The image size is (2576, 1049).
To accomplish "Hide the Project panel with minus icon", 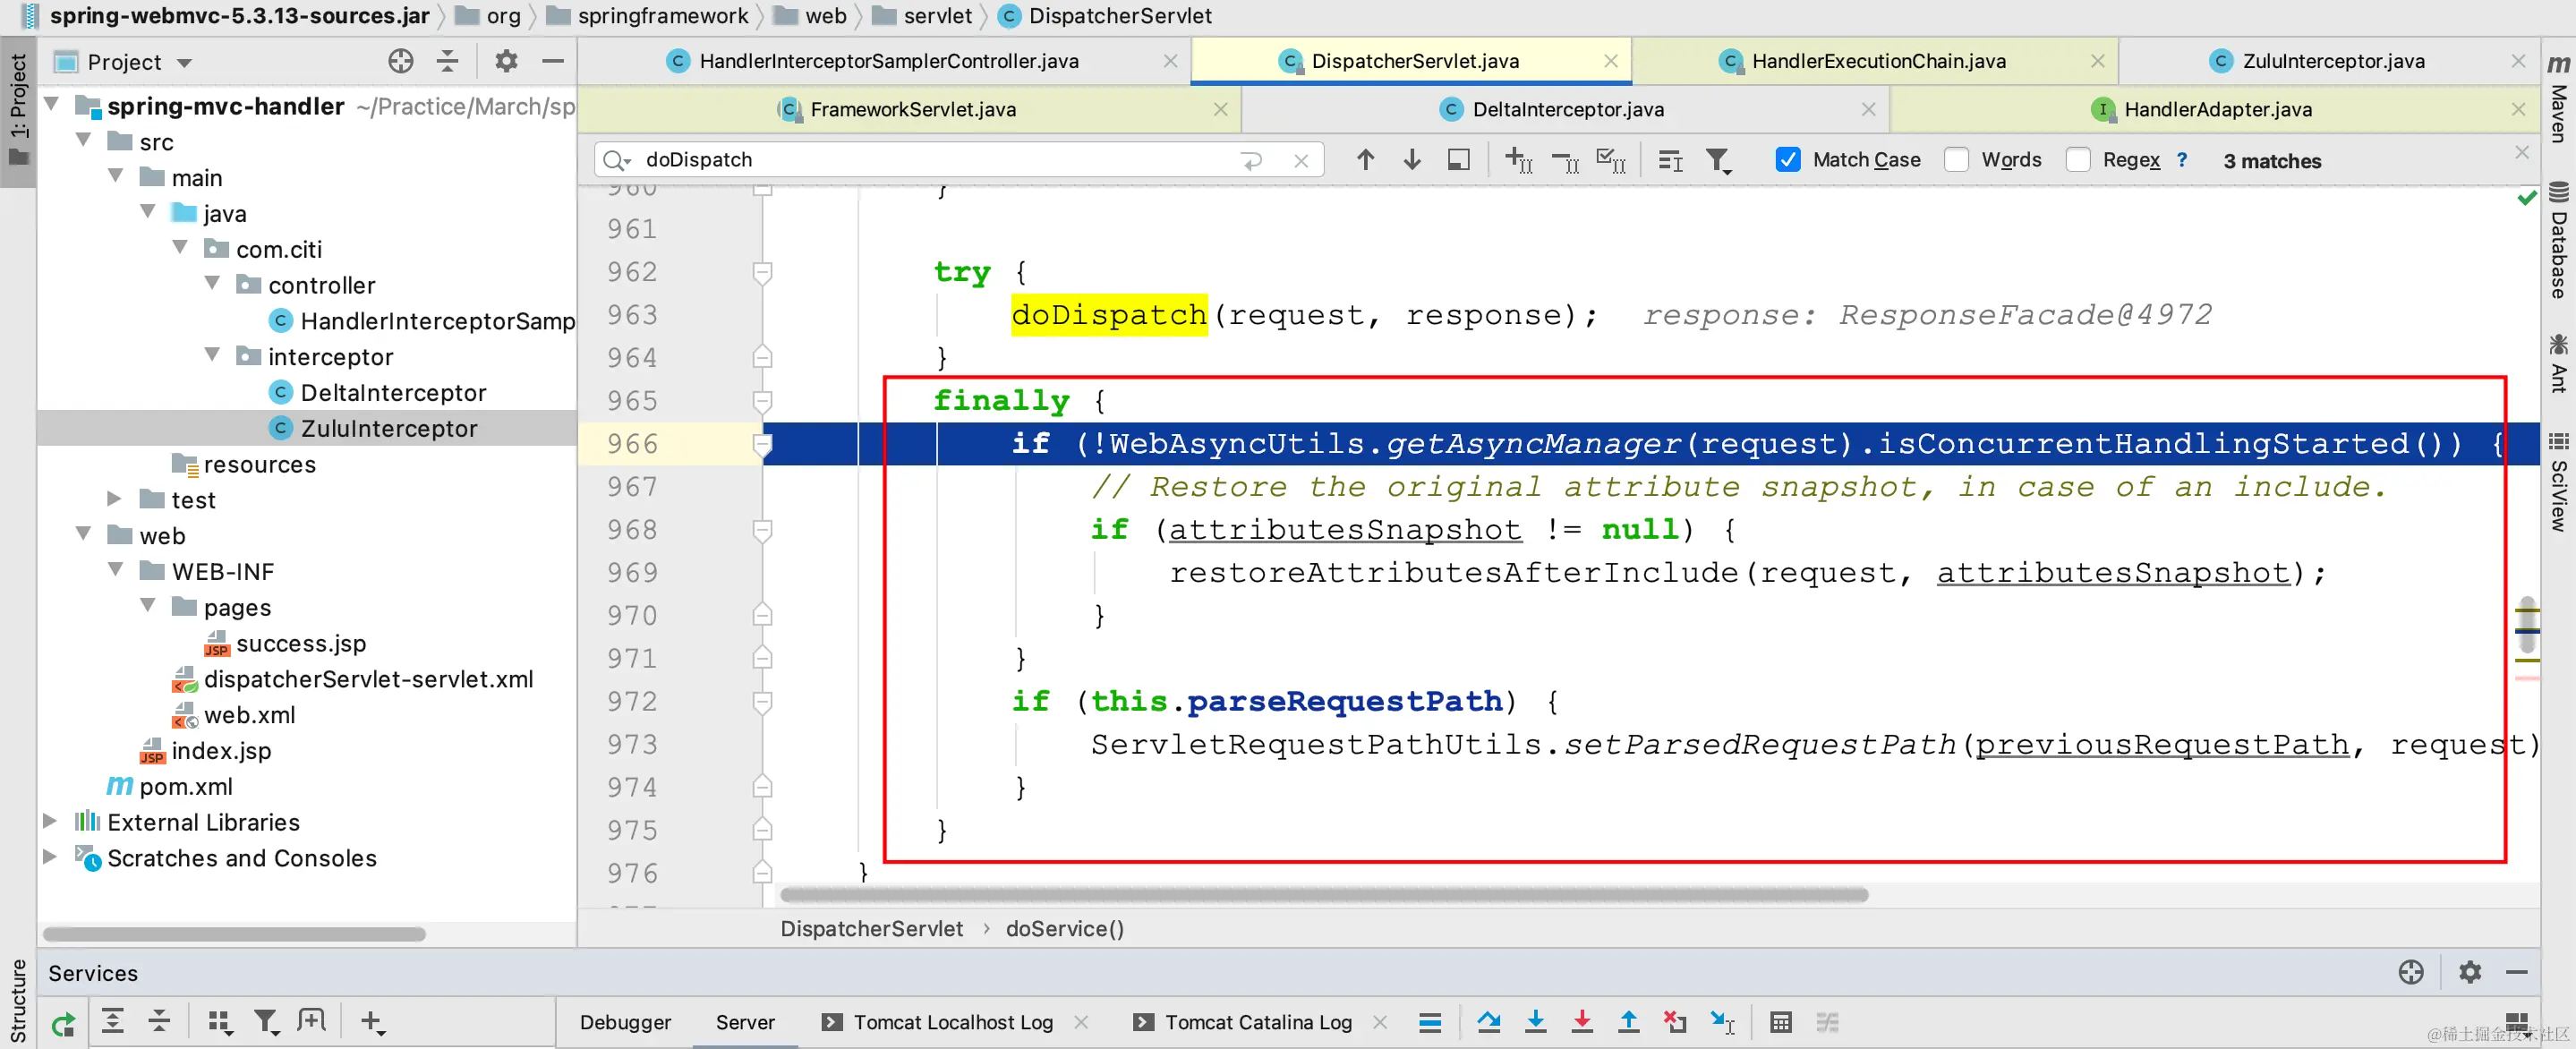I will 553,62.
